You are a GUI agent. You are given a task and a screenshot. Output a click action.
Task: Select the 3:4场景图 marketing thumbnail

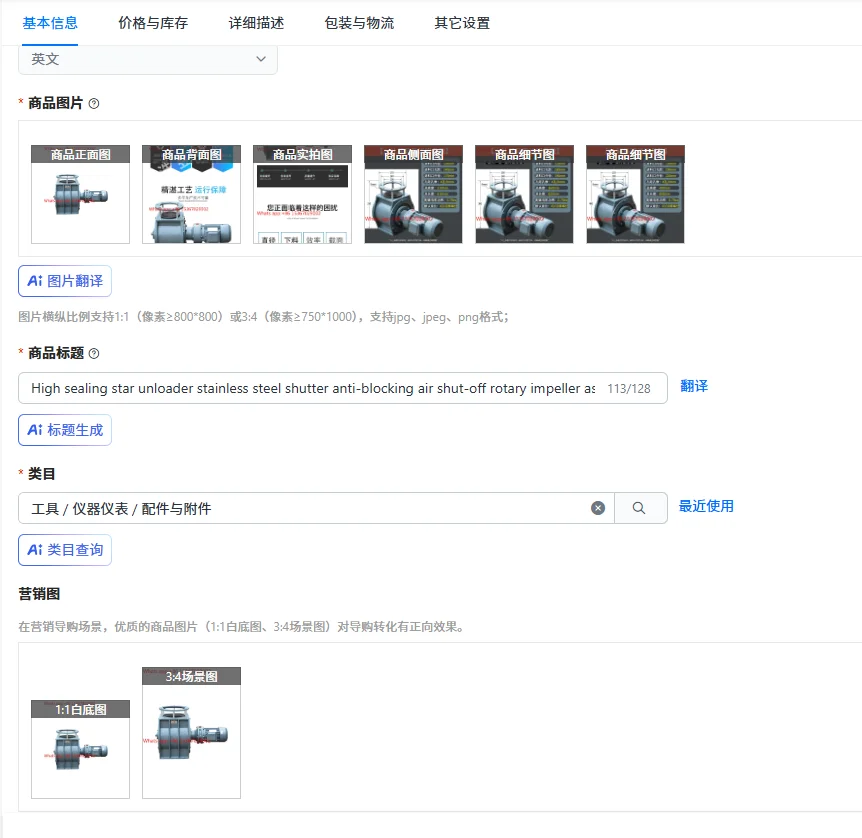[191, 732]
